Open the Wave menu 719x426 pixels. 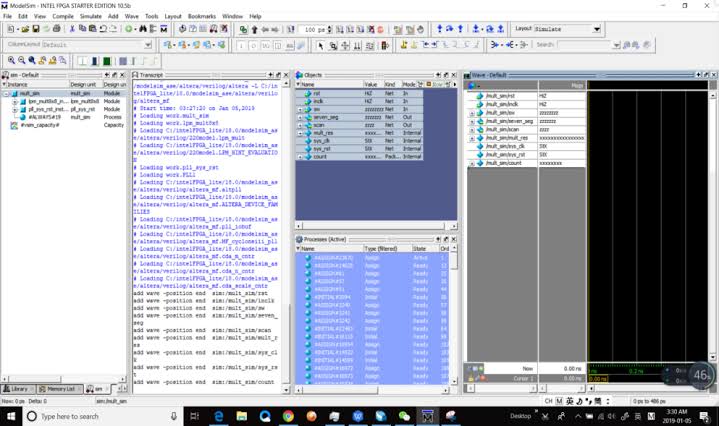[132, 16]
